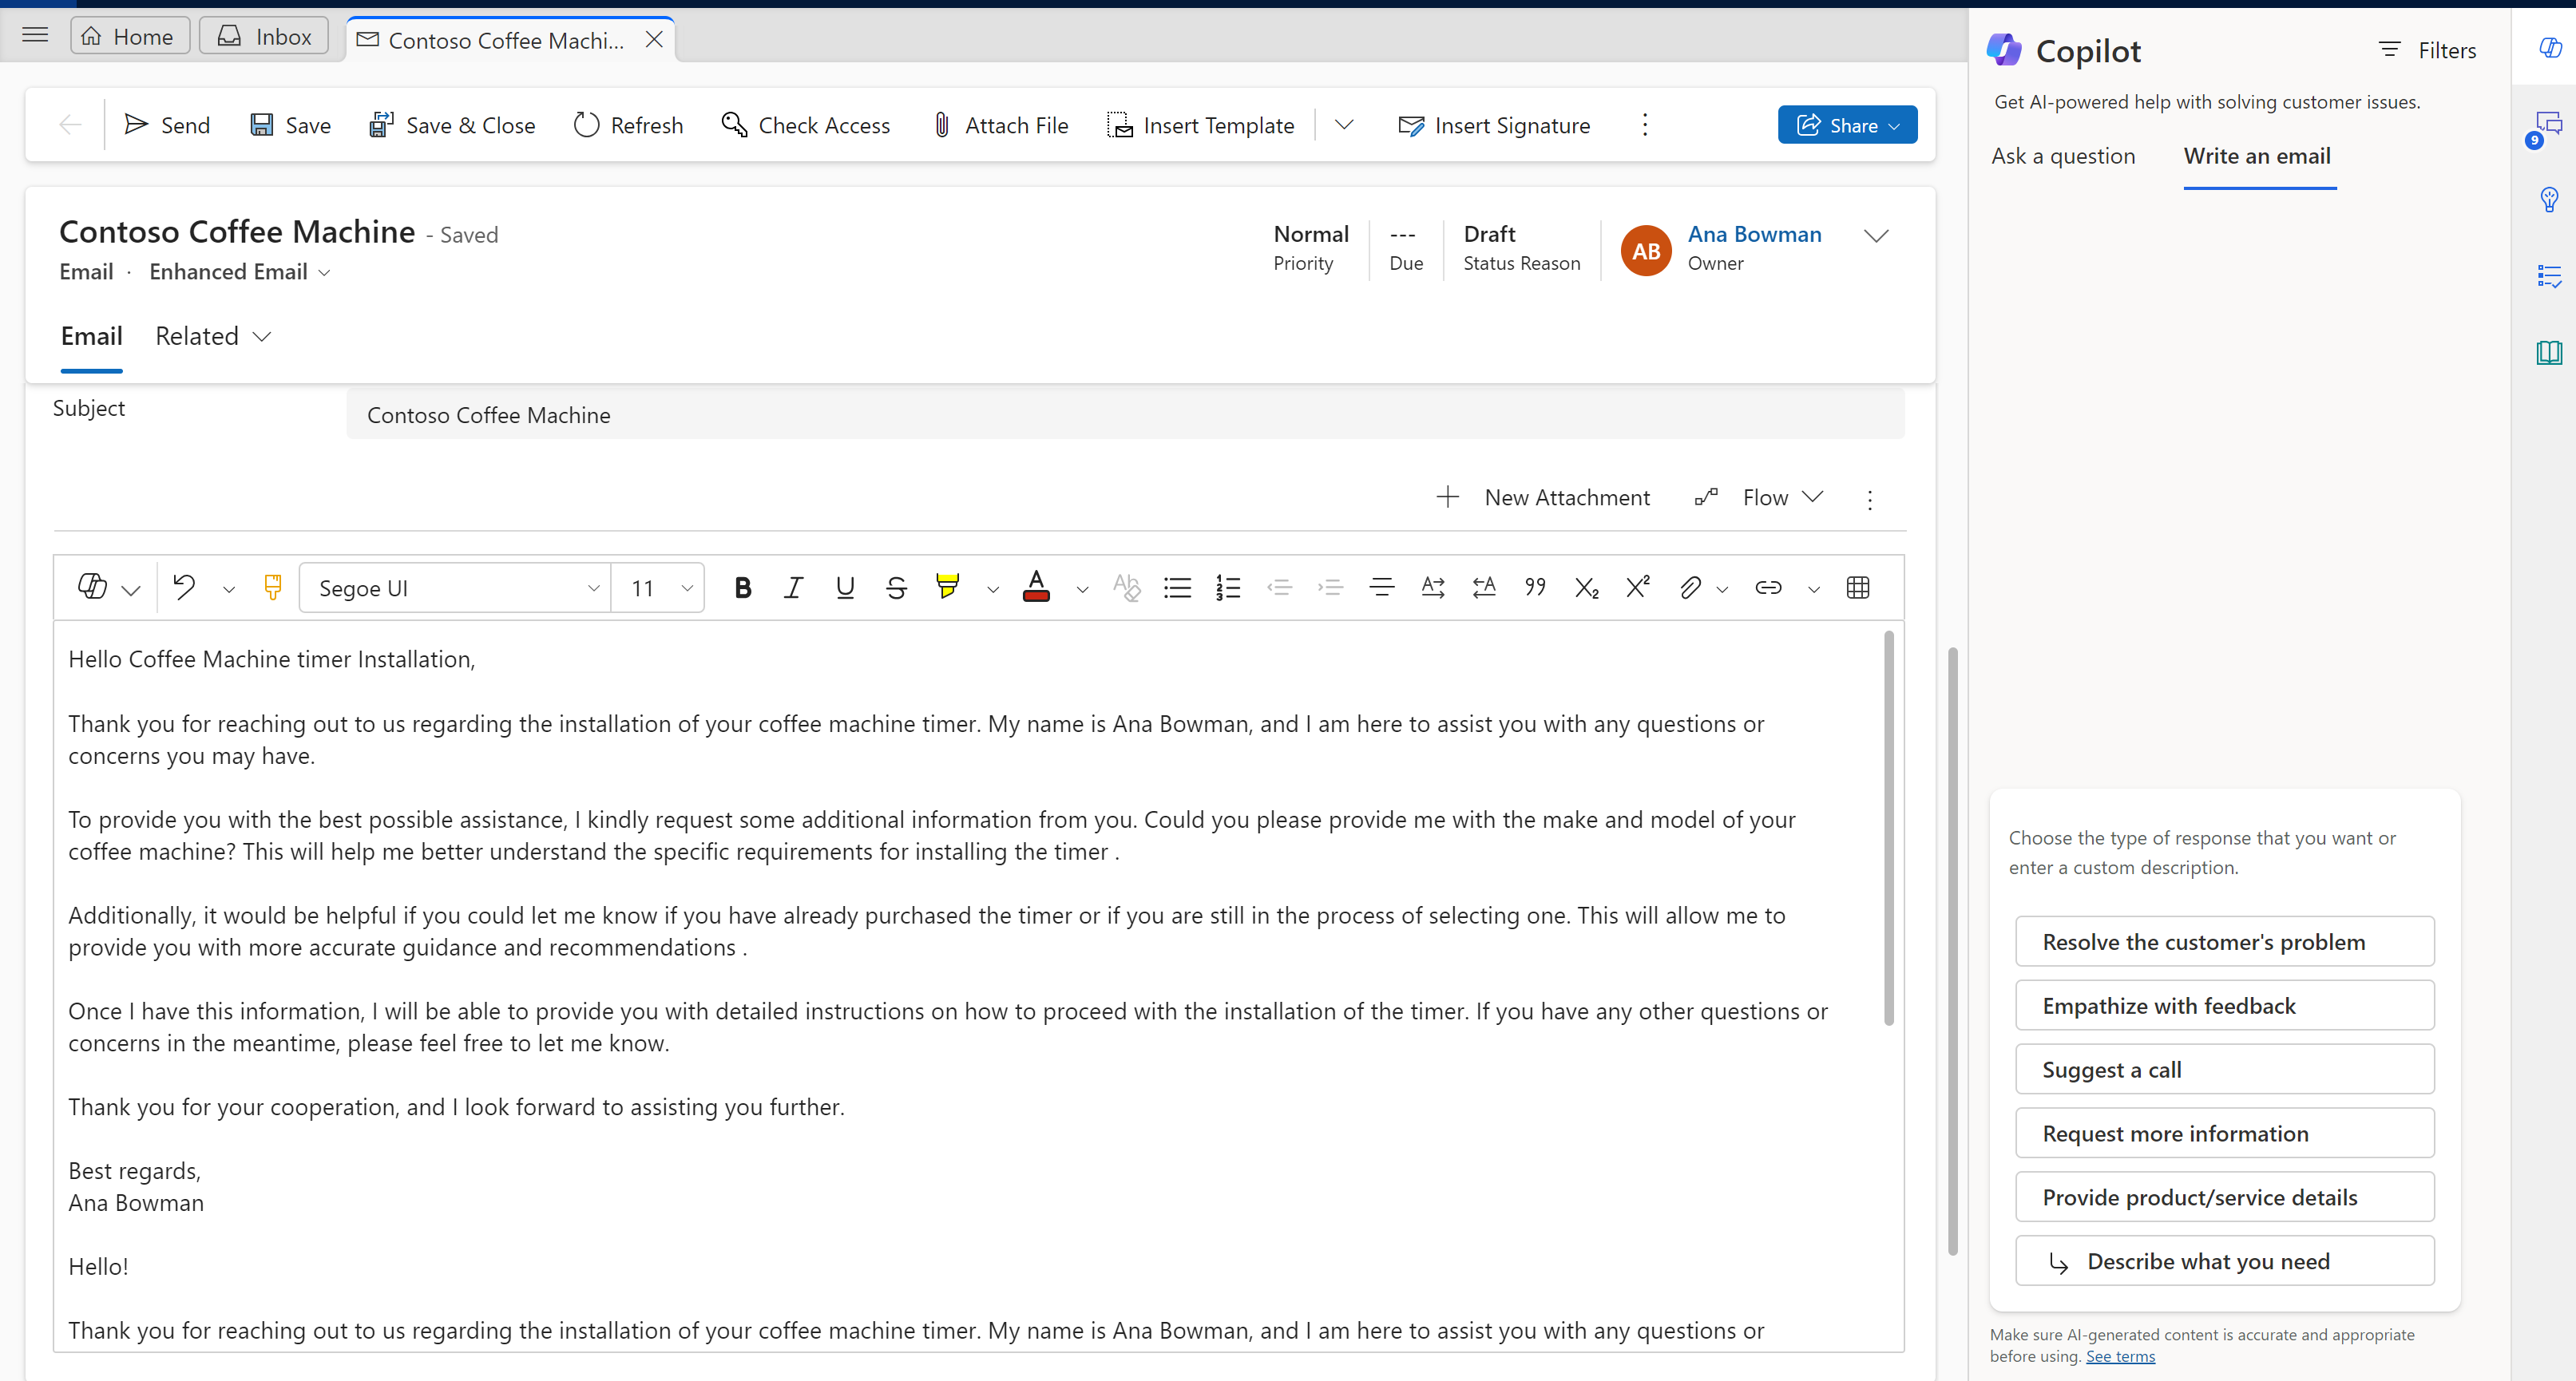Insert a table into the email body

(x=1858, y=588)
